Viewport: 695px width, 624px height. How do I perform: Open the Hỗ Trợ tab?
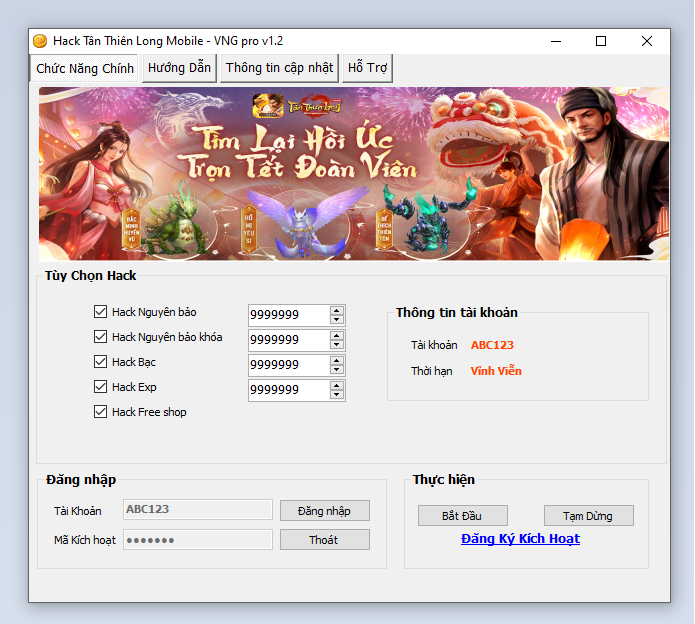point(367,68)
